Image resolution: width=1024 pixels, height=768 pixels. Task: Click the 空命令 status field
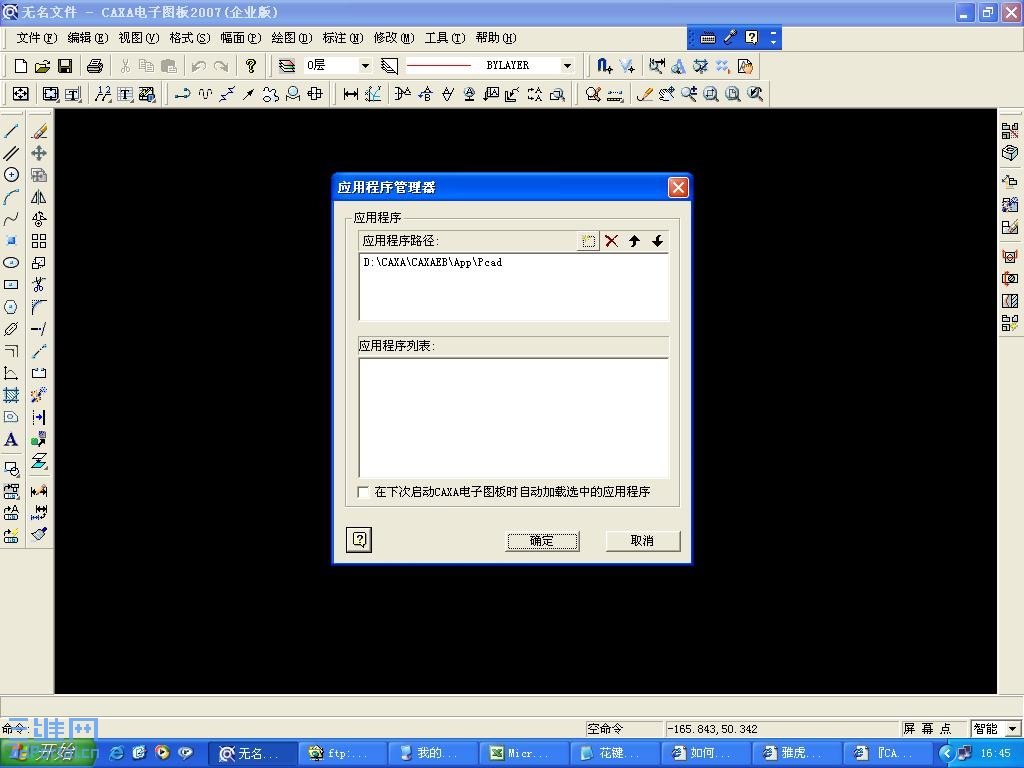(623, 728)
